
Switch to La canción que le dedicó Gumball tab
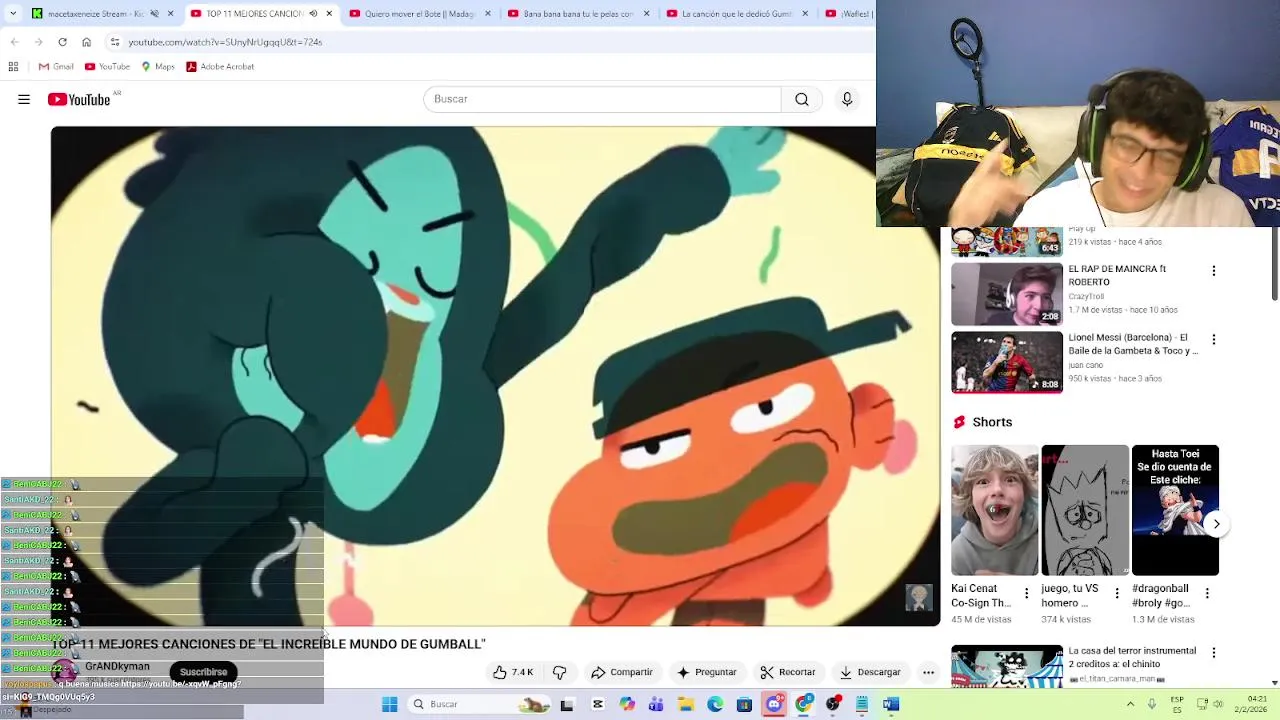point(736,14)
